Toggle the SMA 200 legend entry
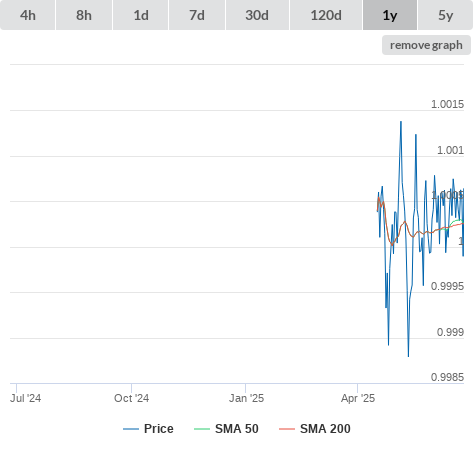This screenshot has width=474, height=455. (315, 429)
